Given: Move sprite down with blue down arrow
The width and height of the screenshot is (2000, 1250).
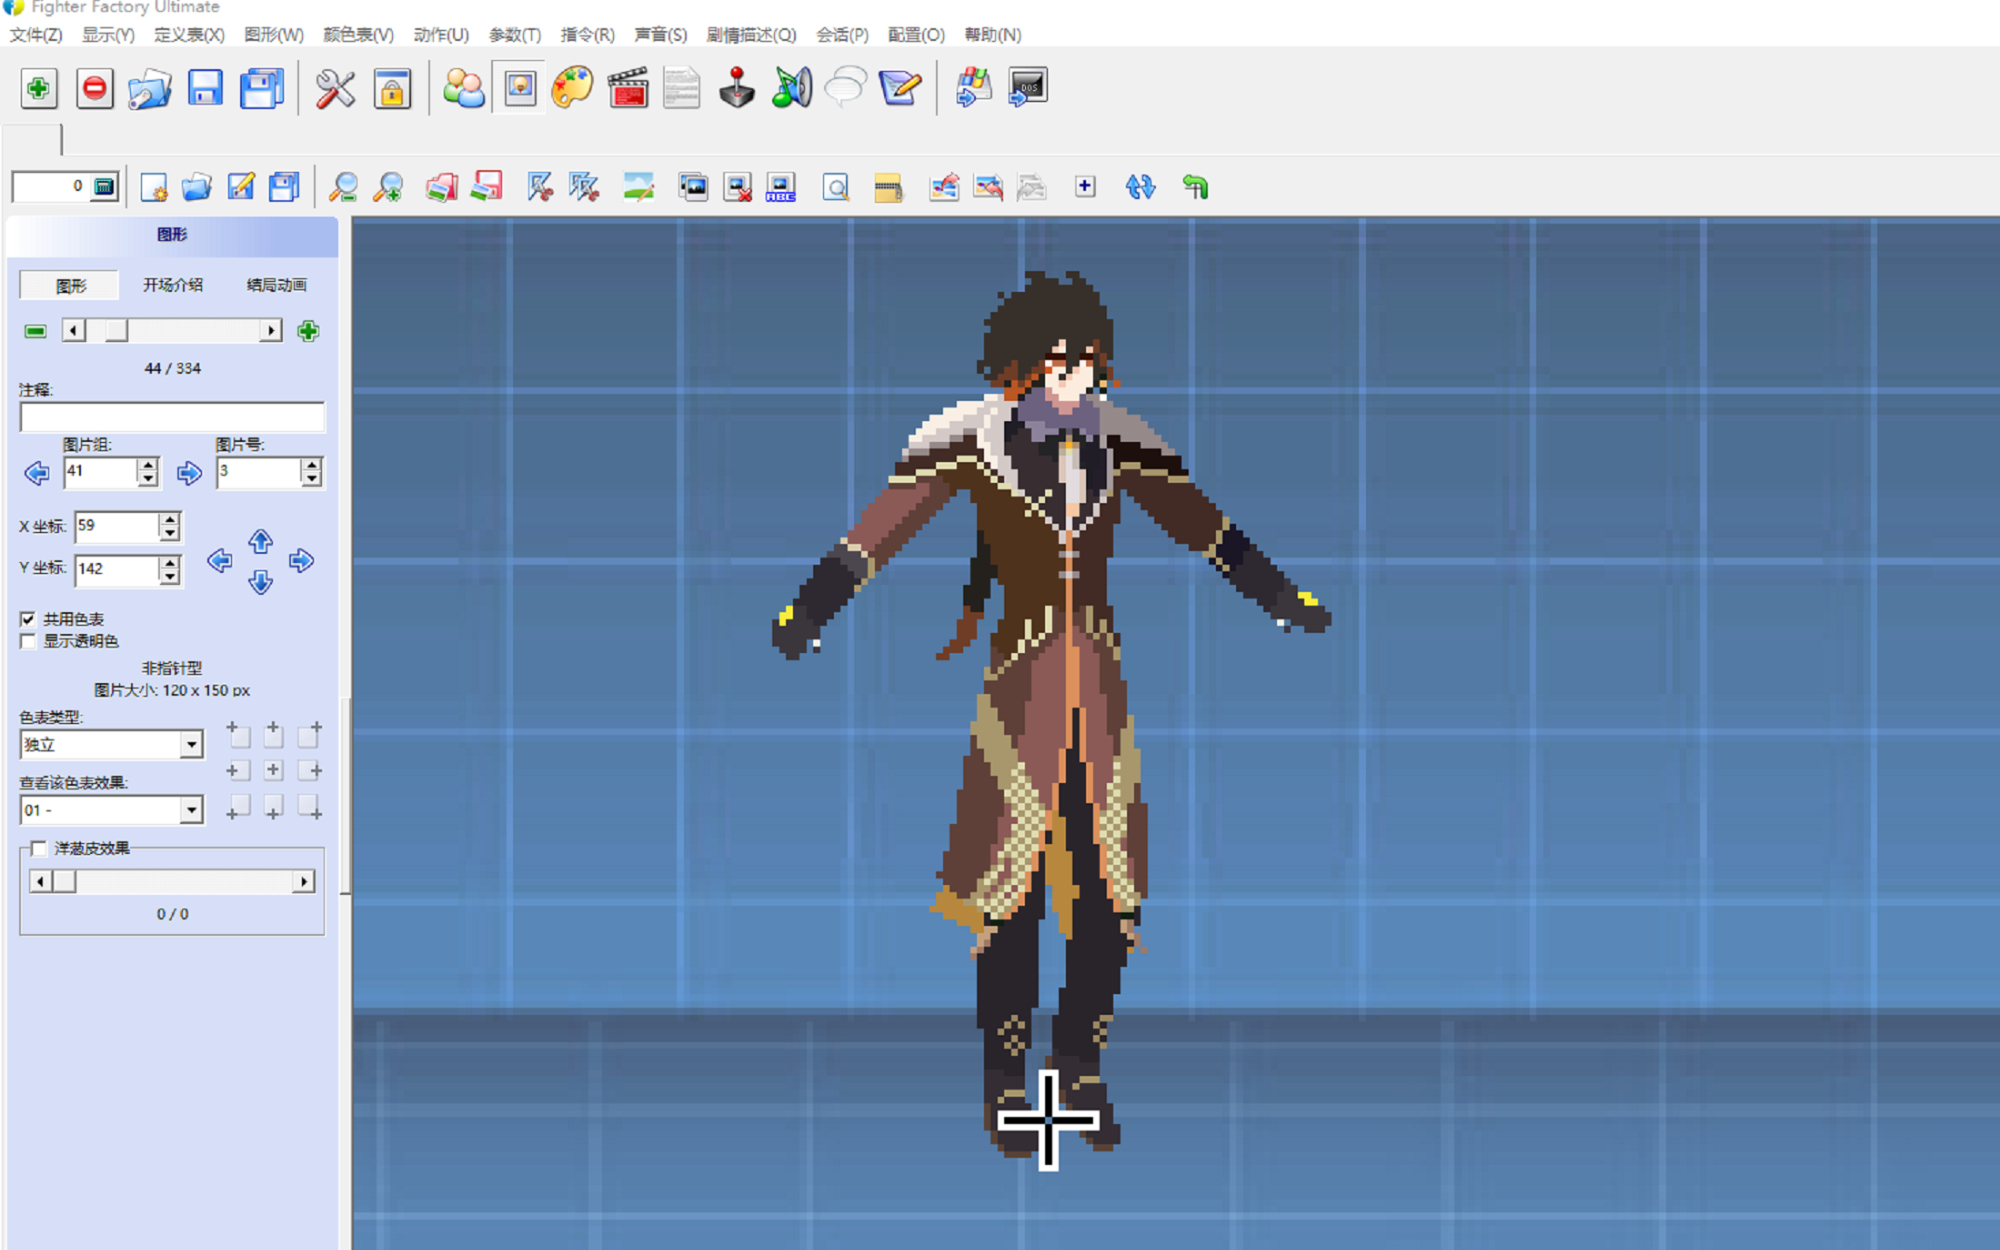Looking at the screenshot, I should (260, 582).
